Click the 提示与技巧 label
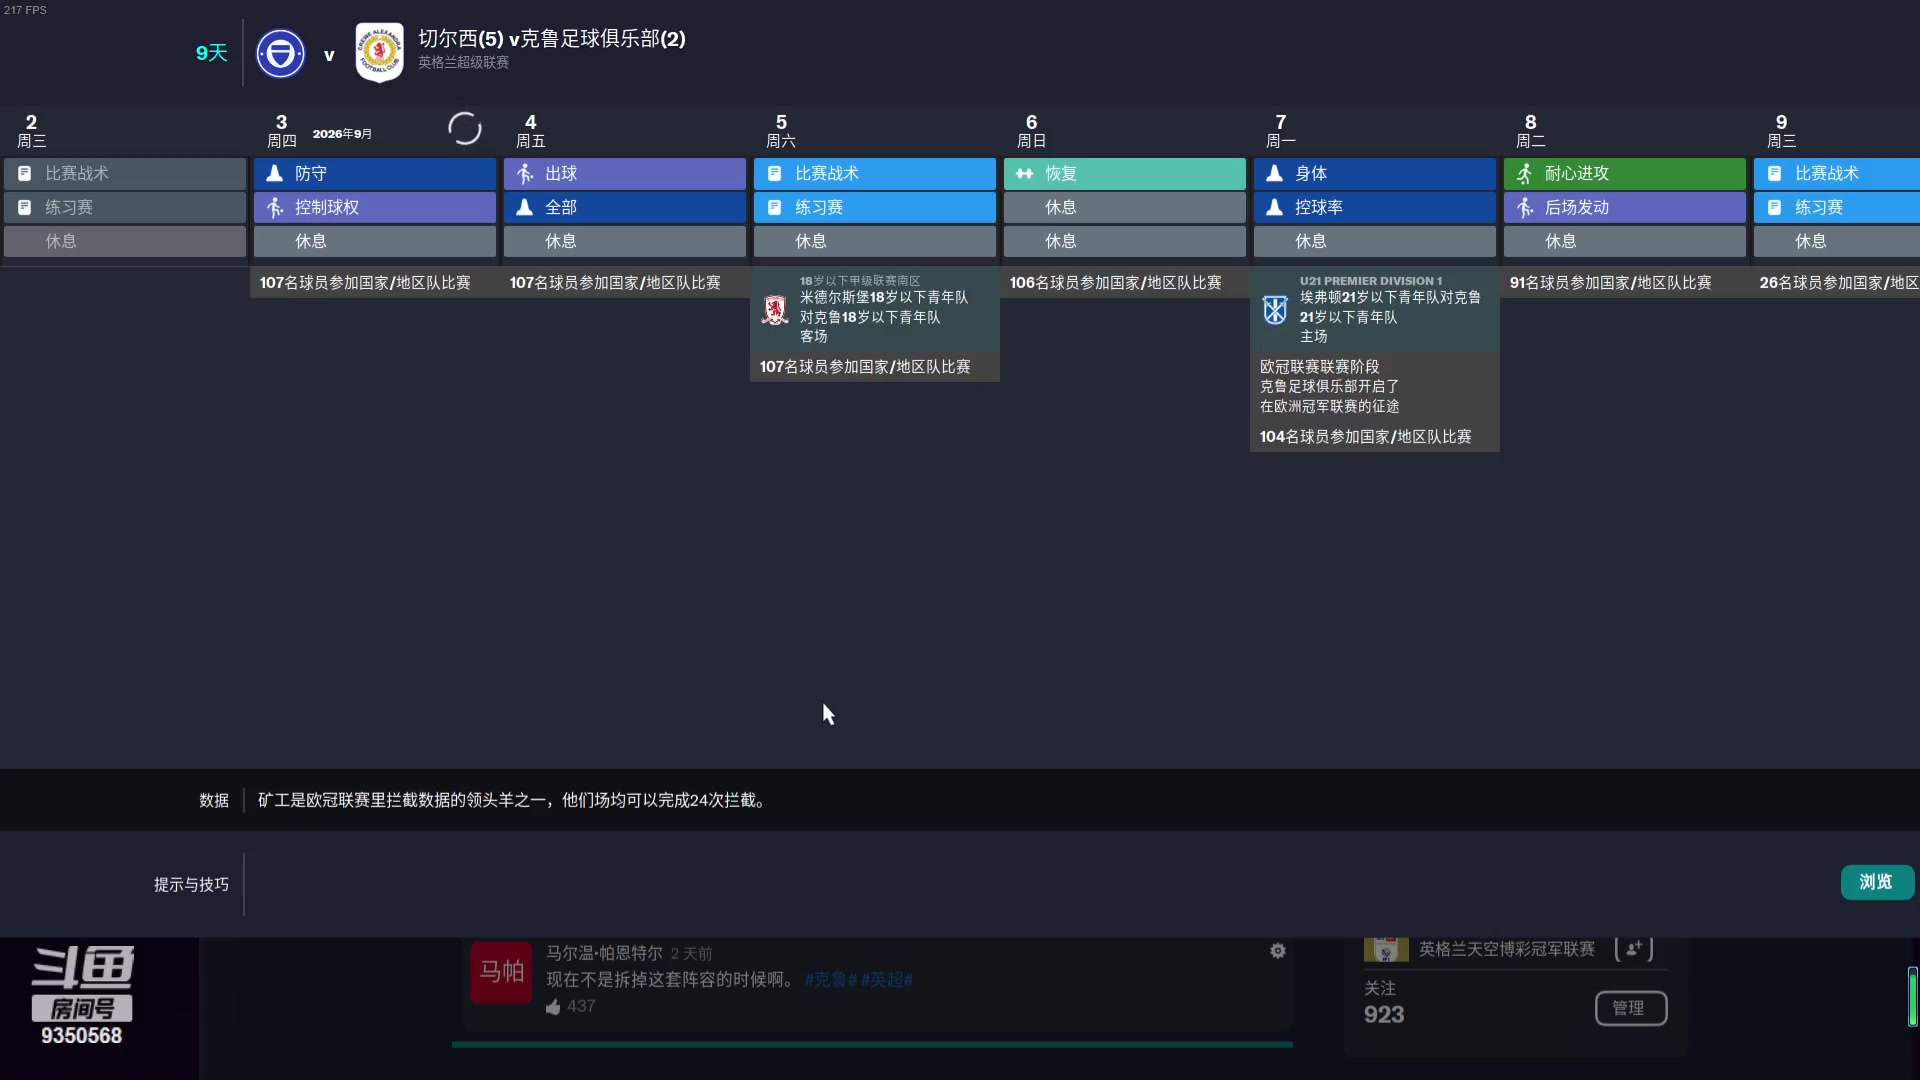Image resolution: width=1920 pixels, height=1080 pixels. [x=191, y=885]
